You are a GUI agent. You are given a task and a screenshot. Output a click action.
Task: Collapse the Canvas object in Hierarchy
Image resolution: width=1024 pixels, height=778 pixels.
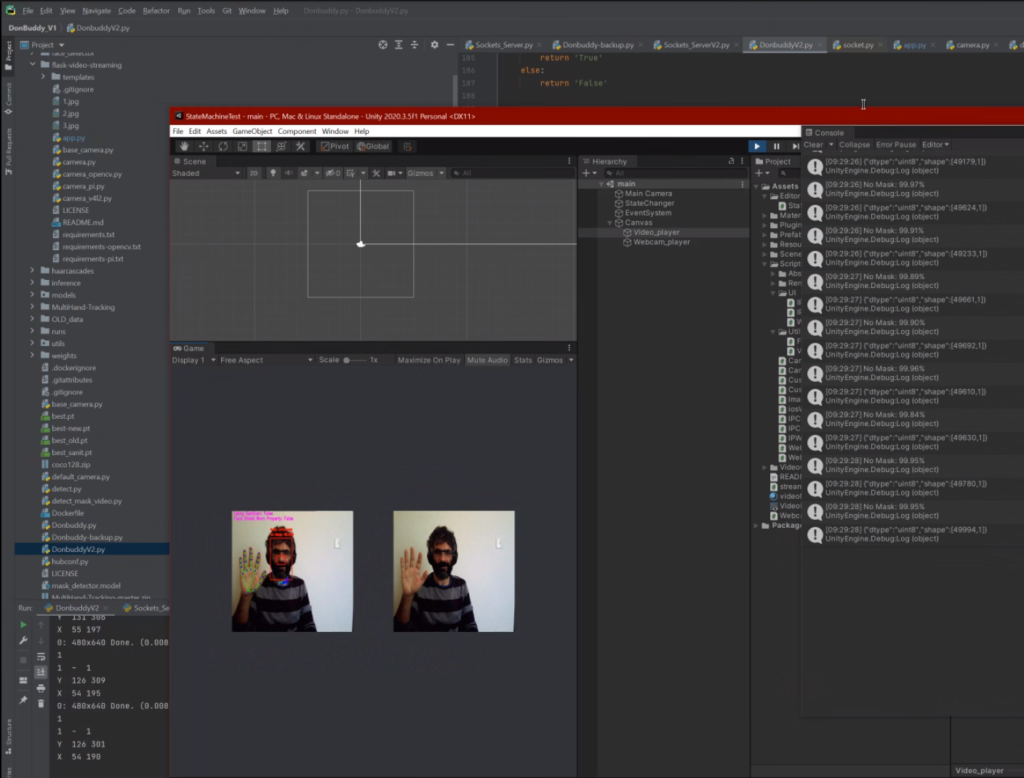[609, 223]
